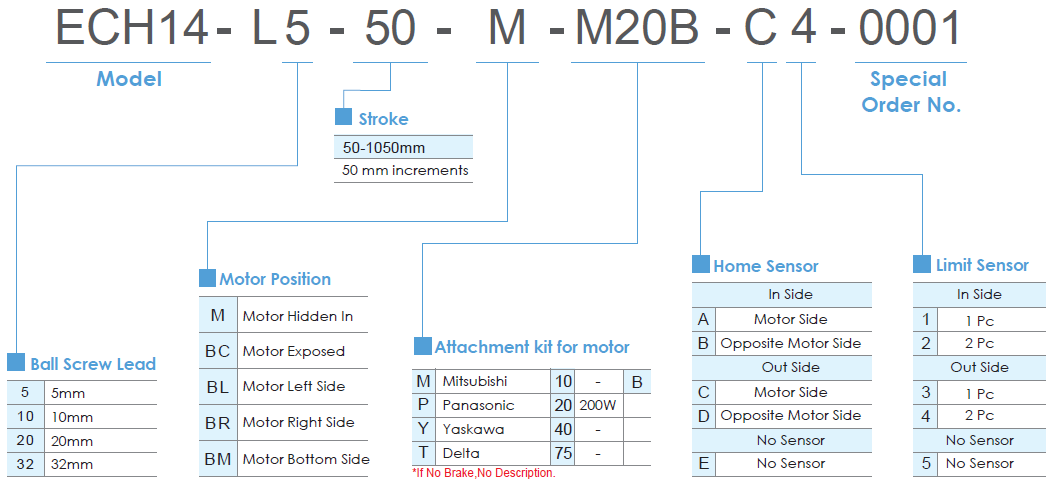Click the blue square beside Limit Sensor

pyautogui.click(x=922, y=264)
